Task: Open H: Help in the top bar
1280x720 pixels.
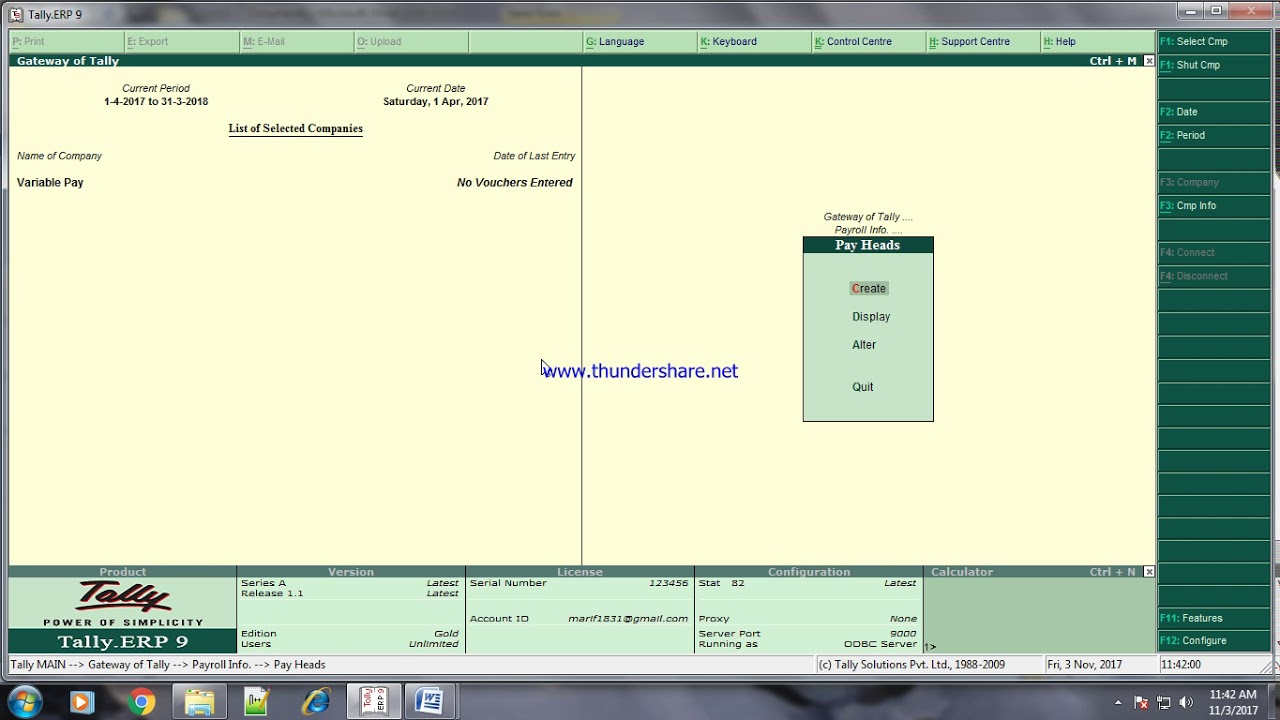Action: [1097, 42]
